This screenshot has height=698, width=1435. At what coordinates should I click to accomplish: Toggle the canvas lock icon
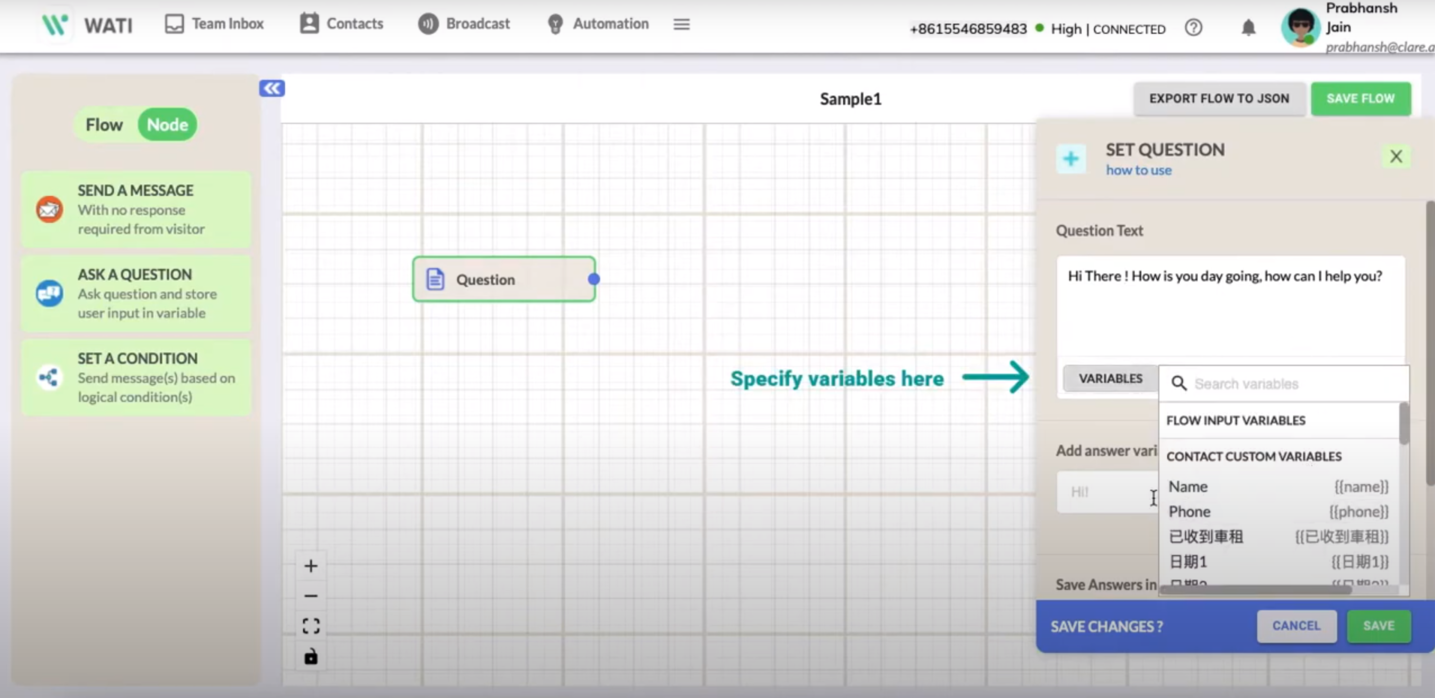pyautogui.click(x=311, y=657)
